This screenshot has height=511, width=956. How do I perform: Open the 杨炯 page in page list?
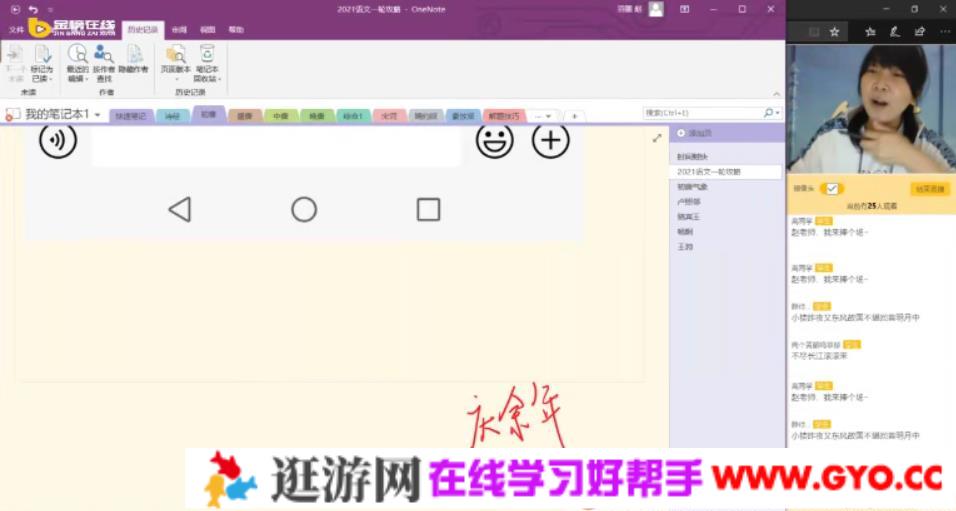click(685, 232)
